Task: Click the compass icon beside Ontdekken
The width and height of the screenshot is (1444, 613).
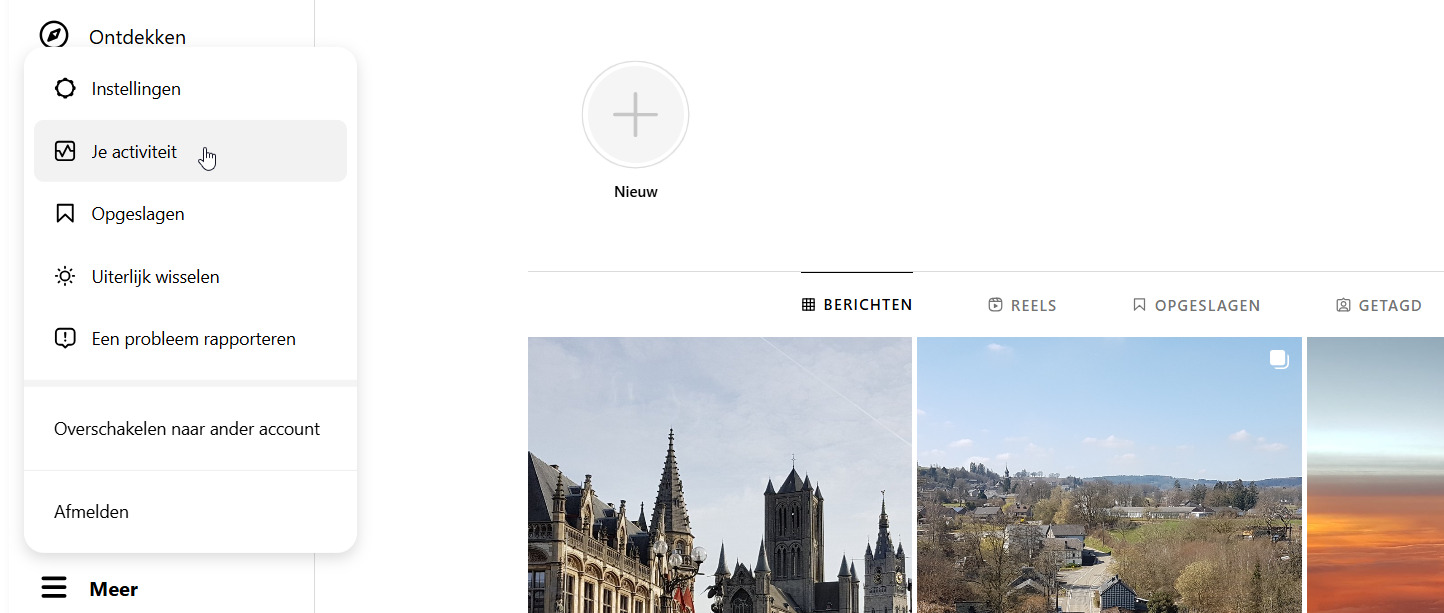Action: (x=54, y=35)
